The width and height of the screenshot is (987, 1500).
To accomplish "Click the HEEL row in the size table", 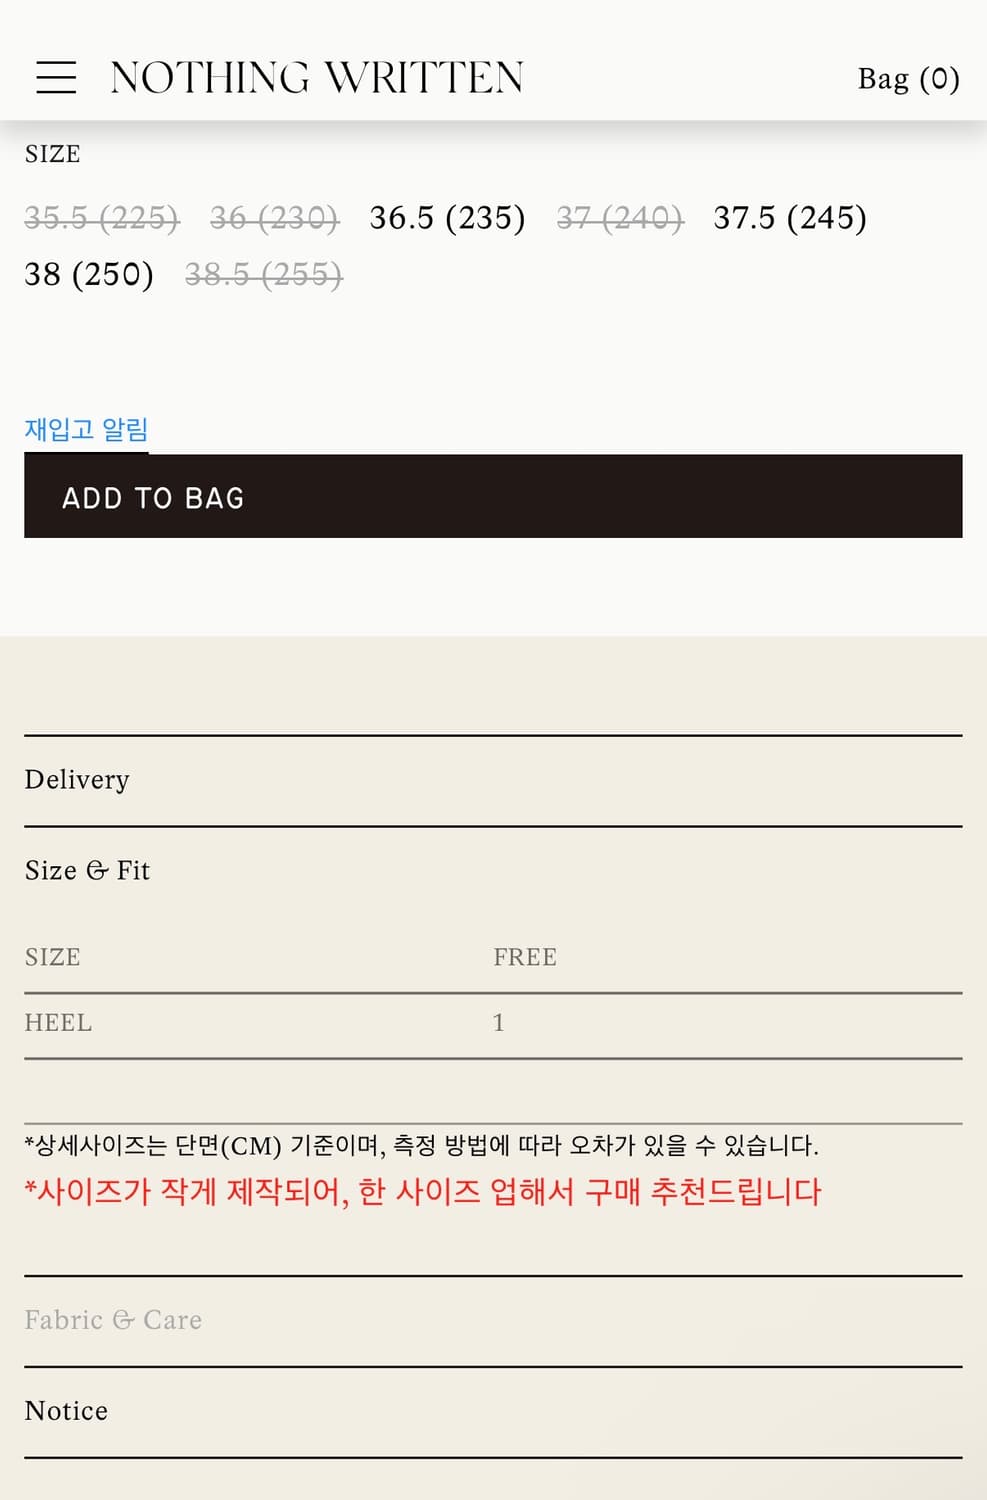I will (58, 1022).
